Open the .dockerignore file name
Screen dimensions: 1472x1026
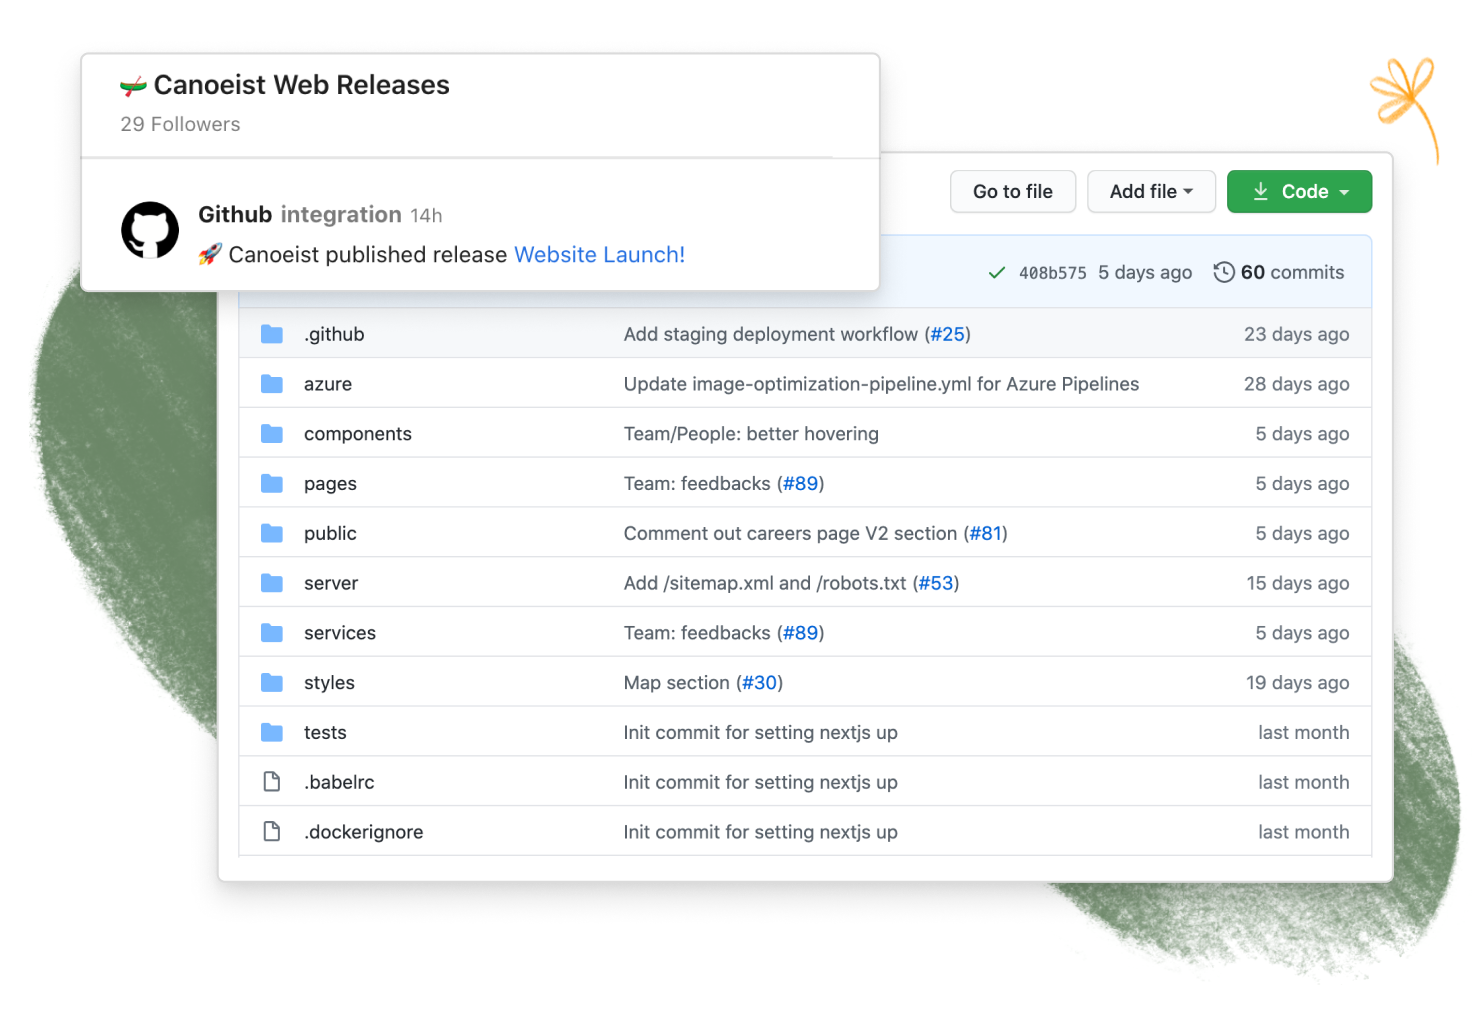[364, 832]
